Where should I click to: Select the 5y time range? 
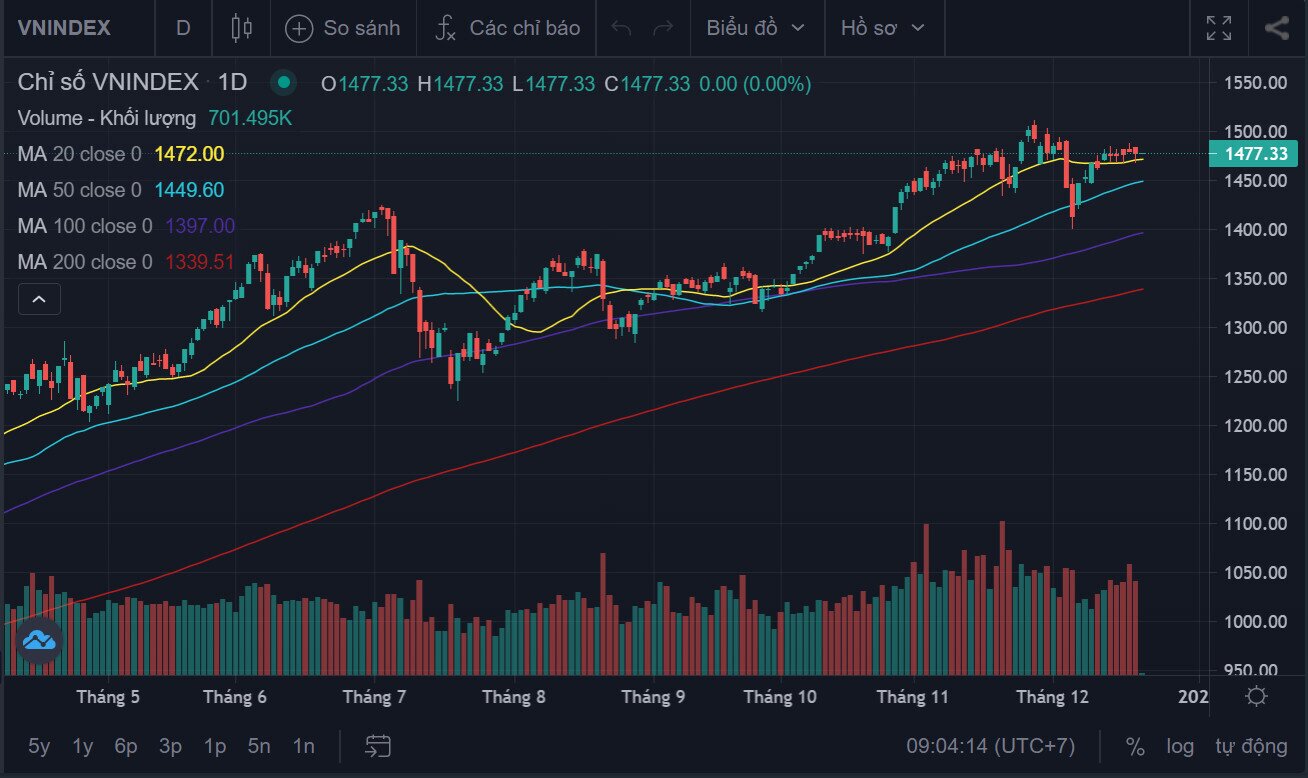tap(39, 746)
